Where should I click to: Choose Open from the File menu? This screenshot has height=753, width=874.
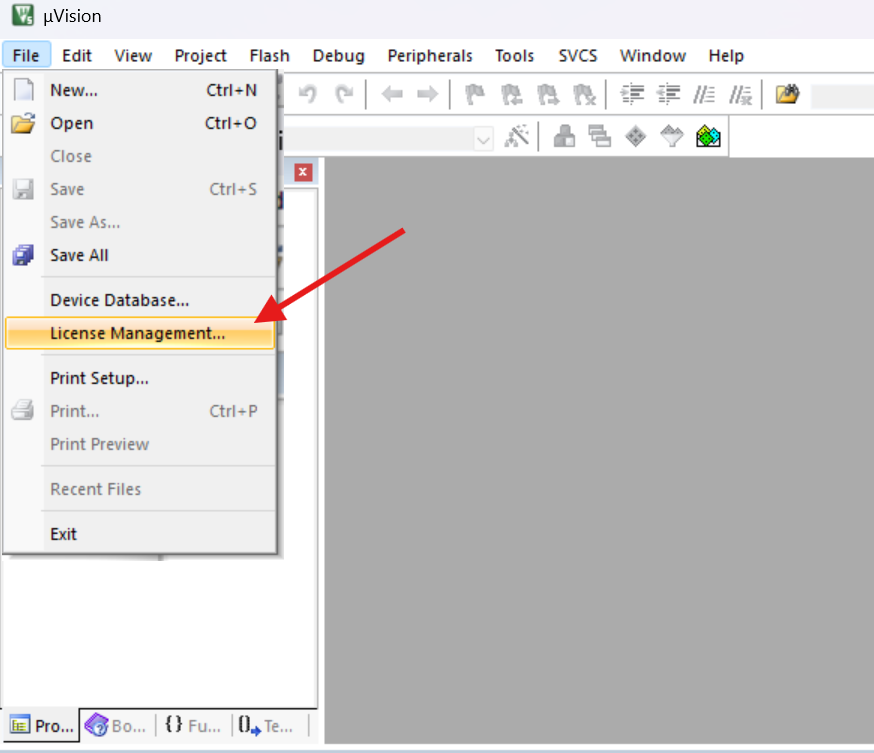(140, 123)
